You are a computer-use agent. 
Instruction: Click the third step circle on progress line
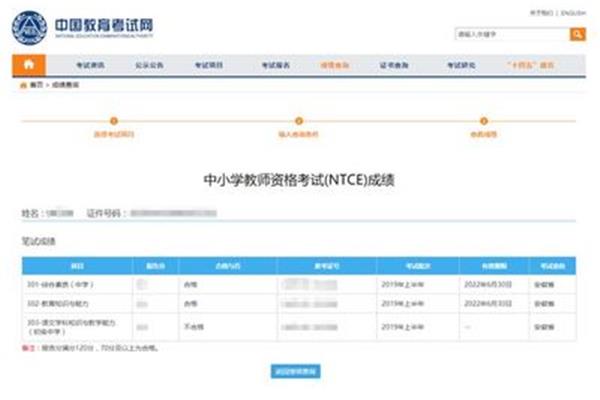[x=484, y=121]
